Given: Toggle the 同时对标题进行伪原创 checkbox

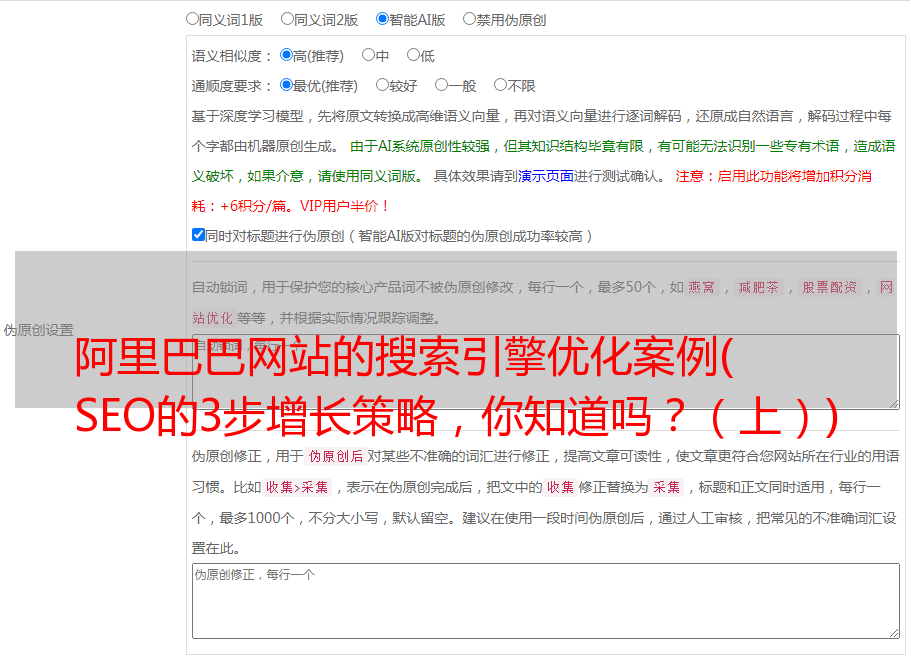Looking at the screenshot, I should tap(198, 235).
